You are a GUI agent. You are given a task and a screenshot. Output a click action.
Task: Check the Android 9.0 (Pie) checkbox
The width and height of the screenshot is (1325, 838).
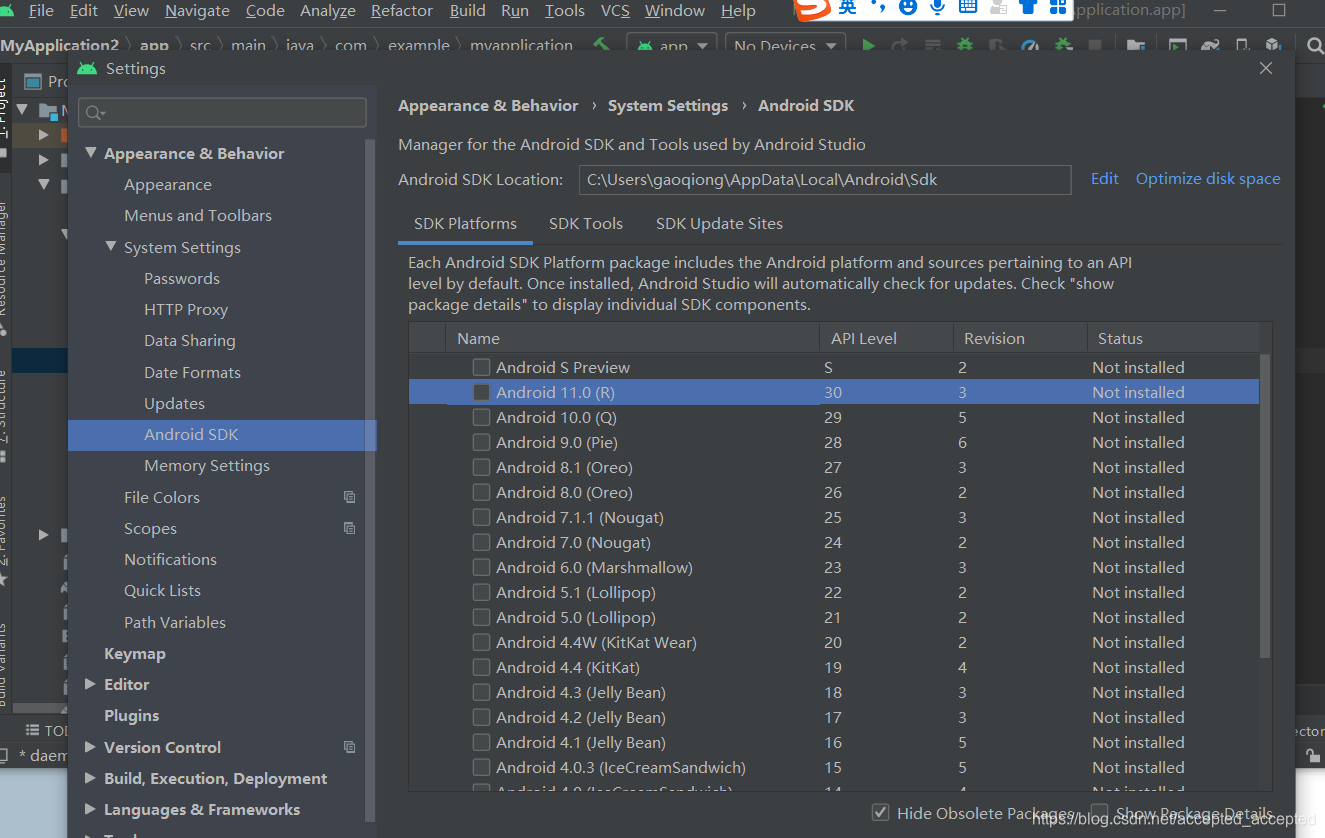(481, 442)
